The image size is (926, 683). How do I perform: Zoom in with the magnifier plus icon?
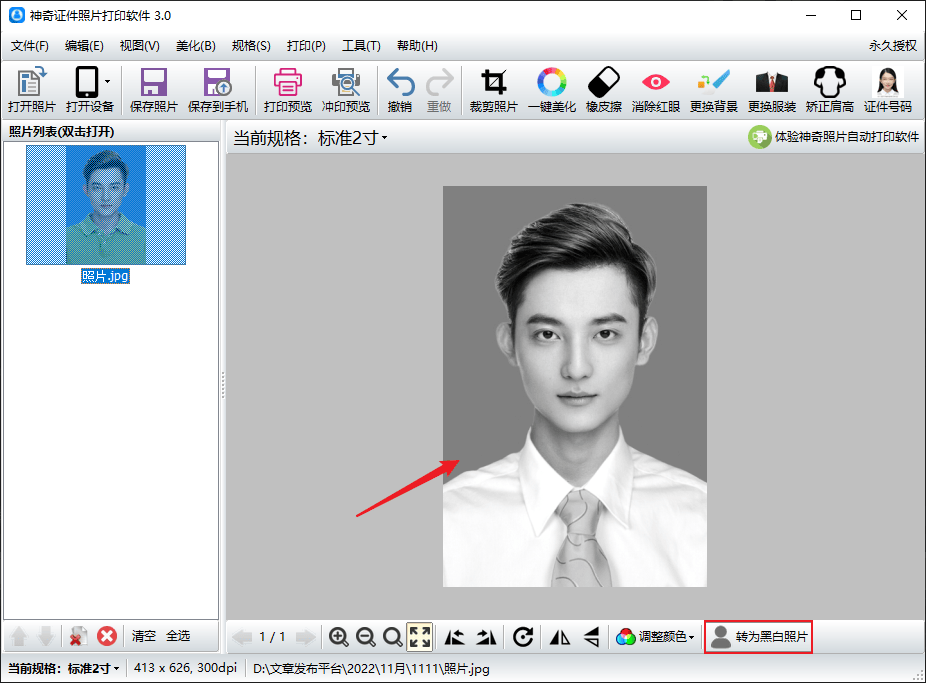click(x=340, y=637)
